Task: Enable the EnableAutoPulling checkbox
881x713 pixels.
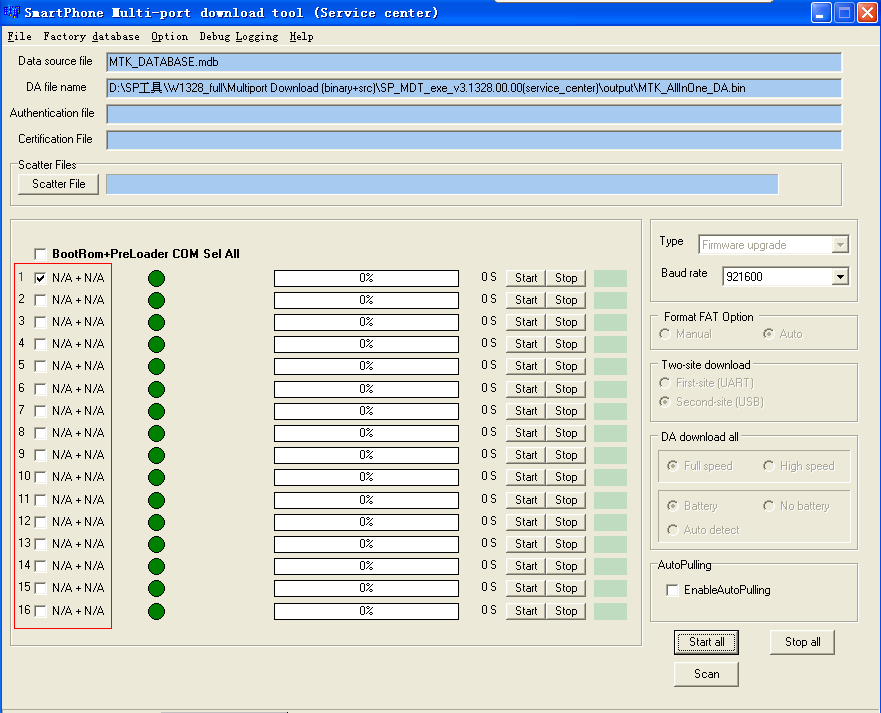Action: coord(672,590)
